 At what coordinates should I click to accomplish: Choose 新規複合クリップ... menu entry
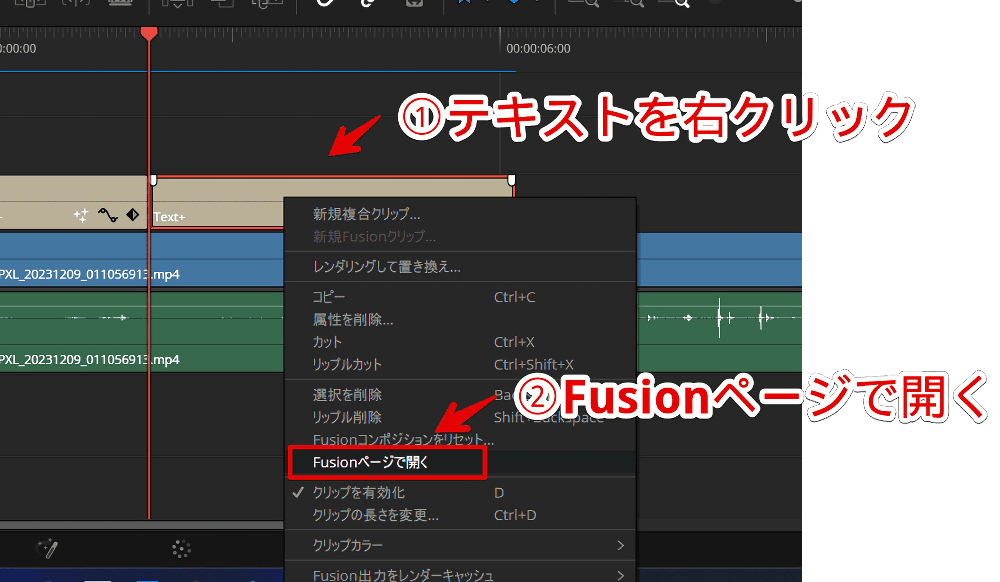[x=366, y=214]
